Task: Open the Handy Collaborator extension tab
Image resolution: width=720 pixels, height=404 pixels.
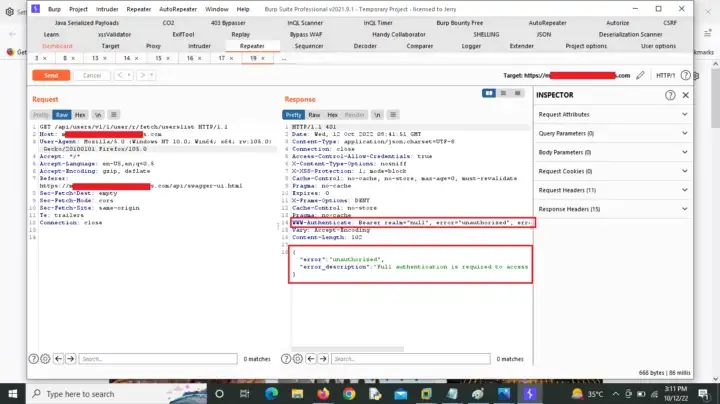Action: pyautogui.click(x=399, y=34)
